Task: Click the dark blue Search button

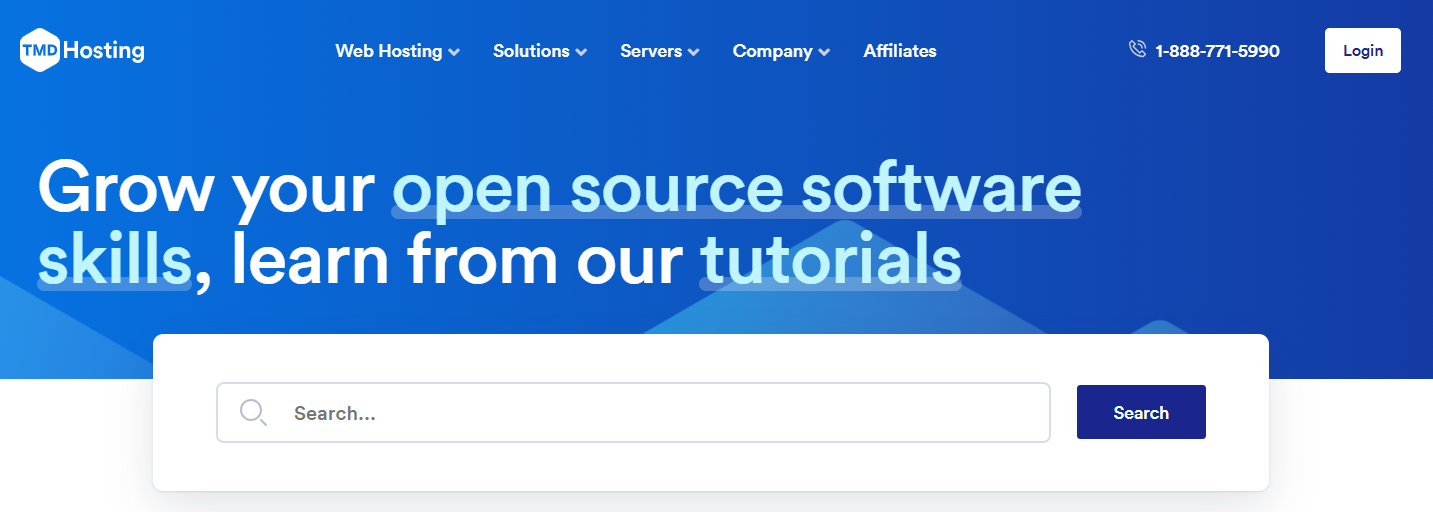Action: click(1141, 412)
